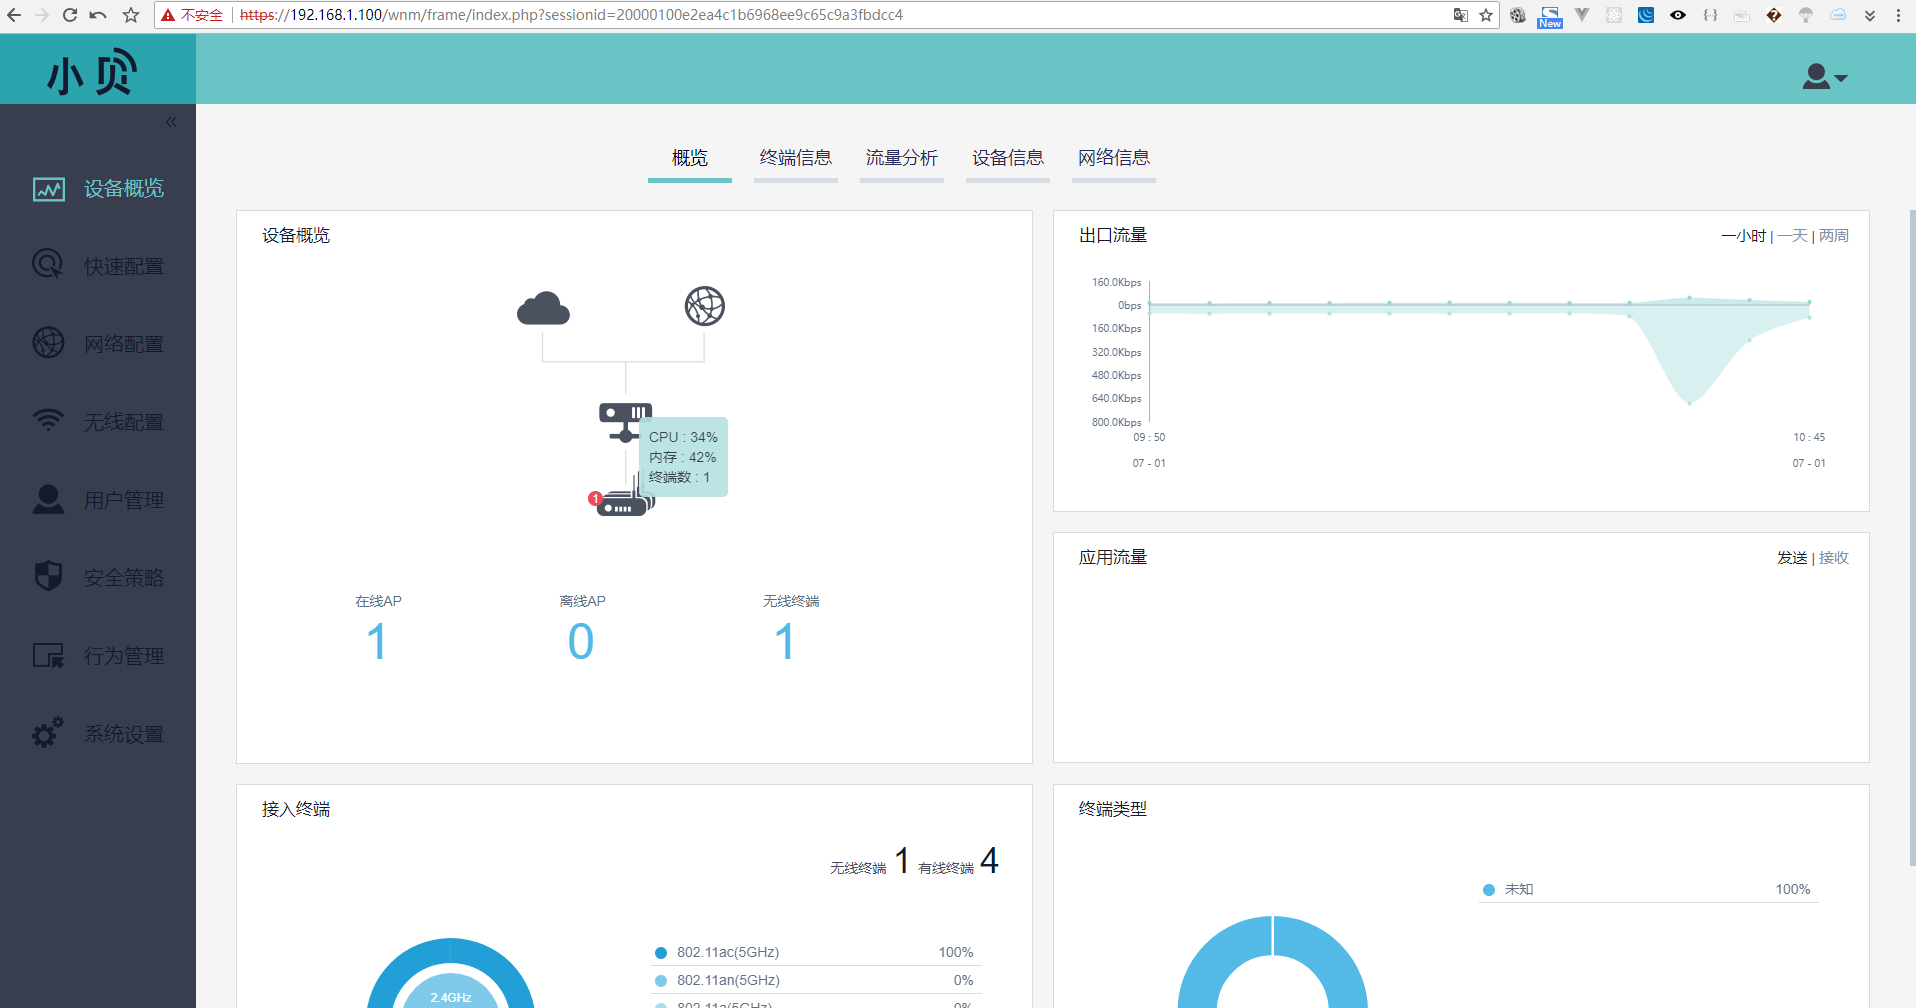
Task: Click the 用户管理 person icon in sidebar
Action: click(x=48, y=498)
